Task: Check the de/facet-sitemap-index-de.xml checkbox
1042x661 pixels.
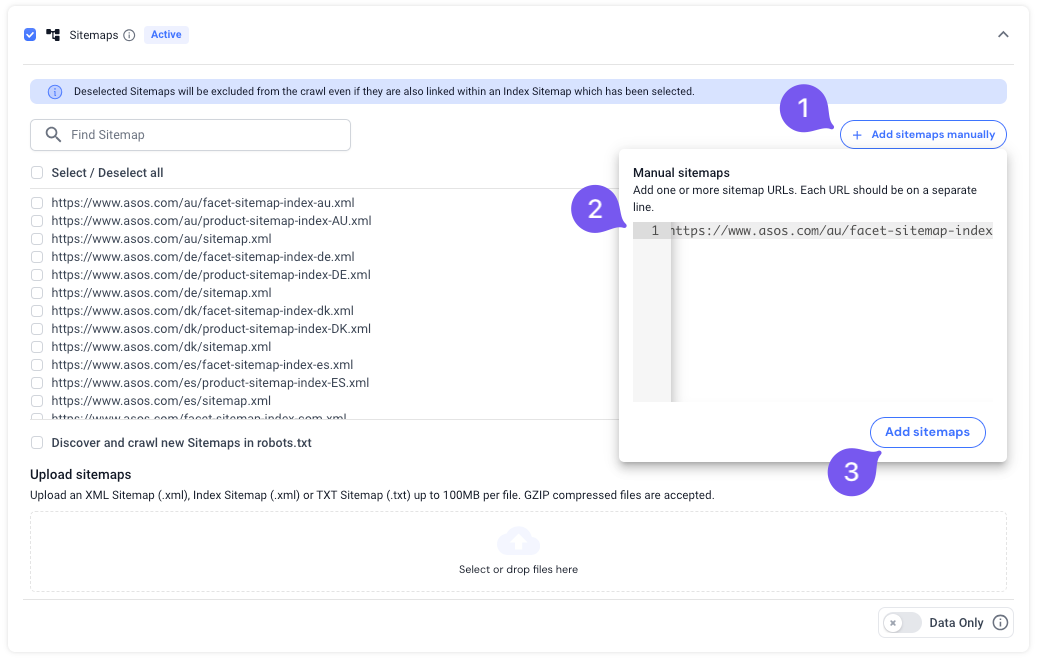Action: (x=37, y=256)
